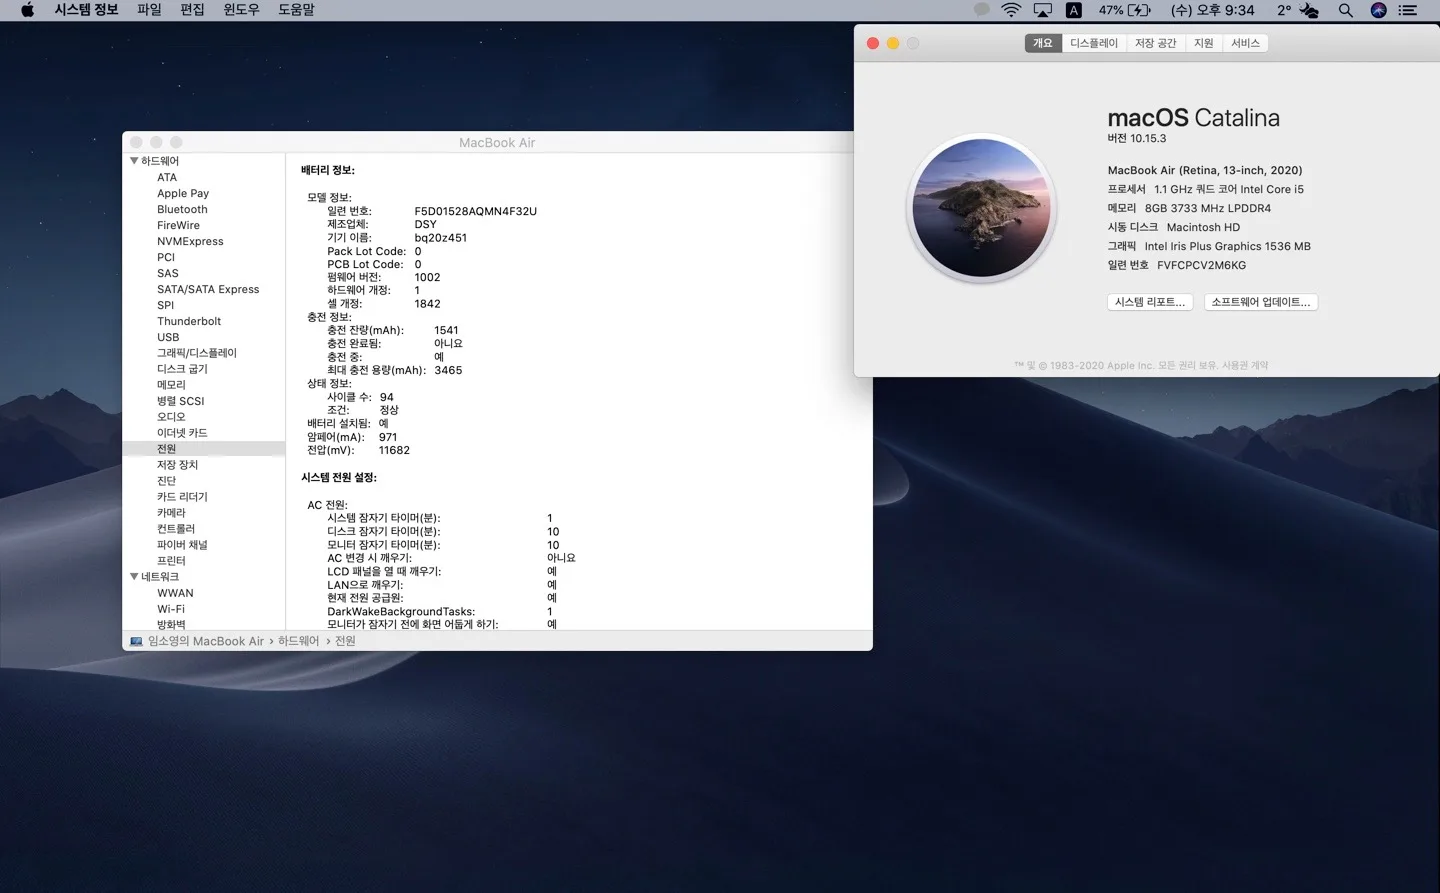Click the 시스템 리포트... button
Screen dimensions: 1440x893
(1150, 302)
